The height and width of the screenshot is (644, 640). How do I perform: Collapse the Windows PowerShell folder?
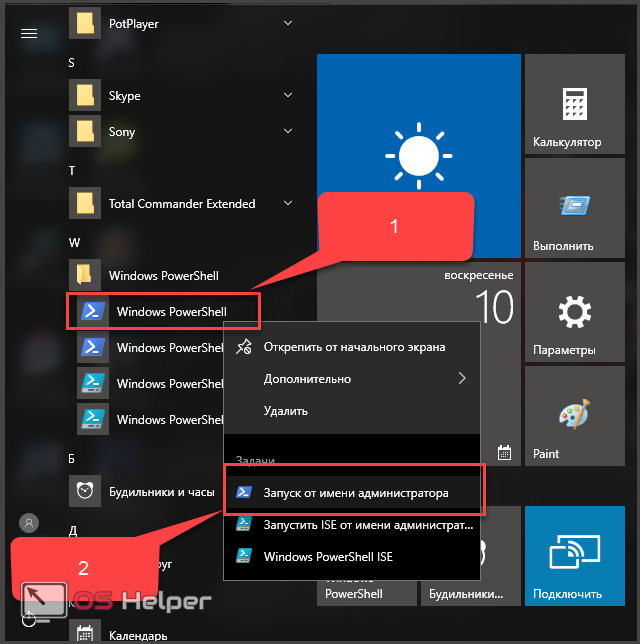[x=181, y=275]
